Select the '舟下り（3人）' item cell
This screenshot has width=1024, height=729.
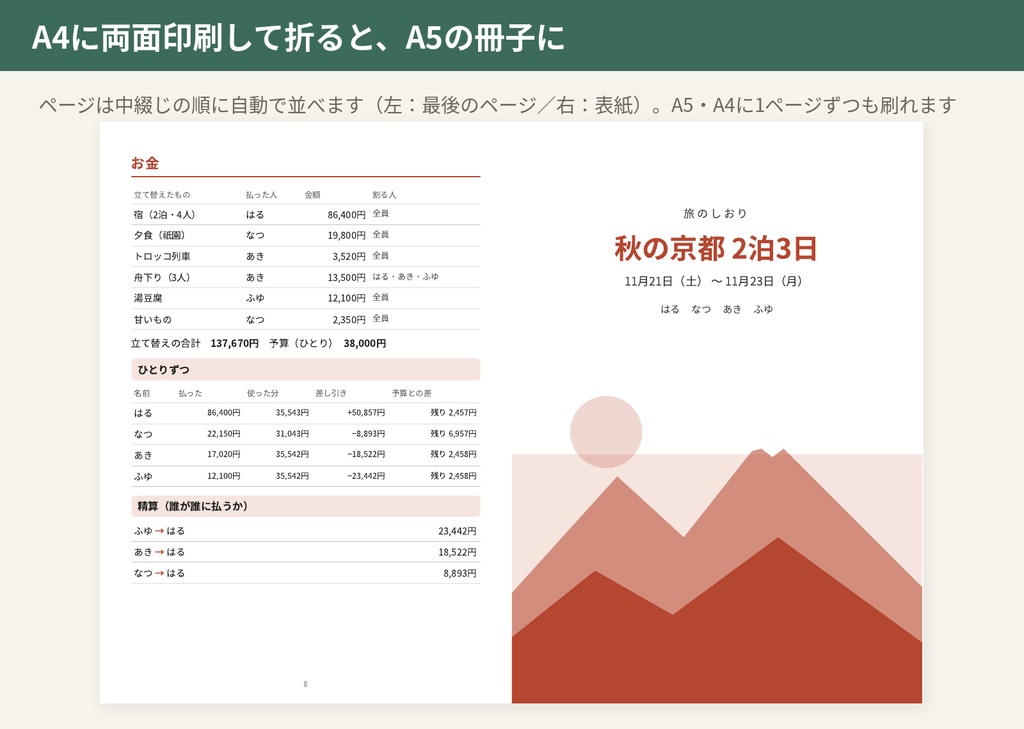(162, 277)
